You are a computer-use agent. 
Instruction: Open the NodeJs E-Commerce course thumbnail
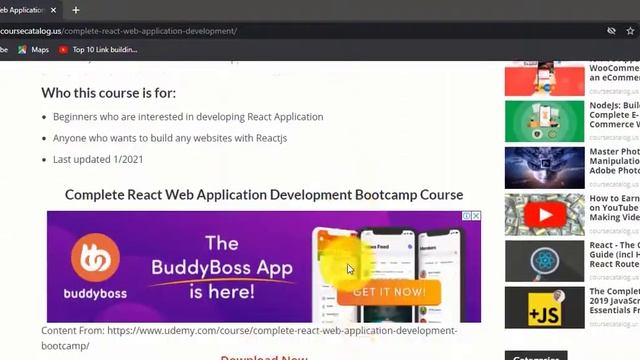544,121
